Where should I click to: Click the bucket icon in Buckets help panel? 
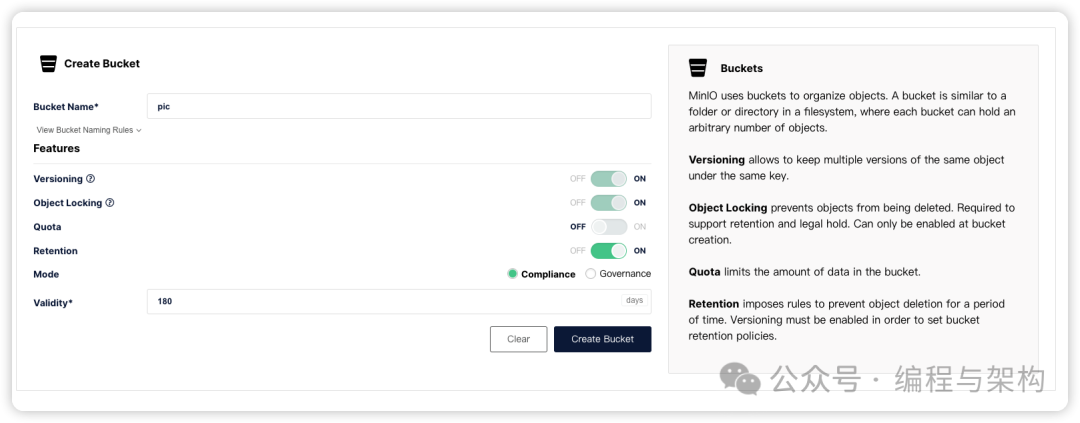click(x=698, y=68)
